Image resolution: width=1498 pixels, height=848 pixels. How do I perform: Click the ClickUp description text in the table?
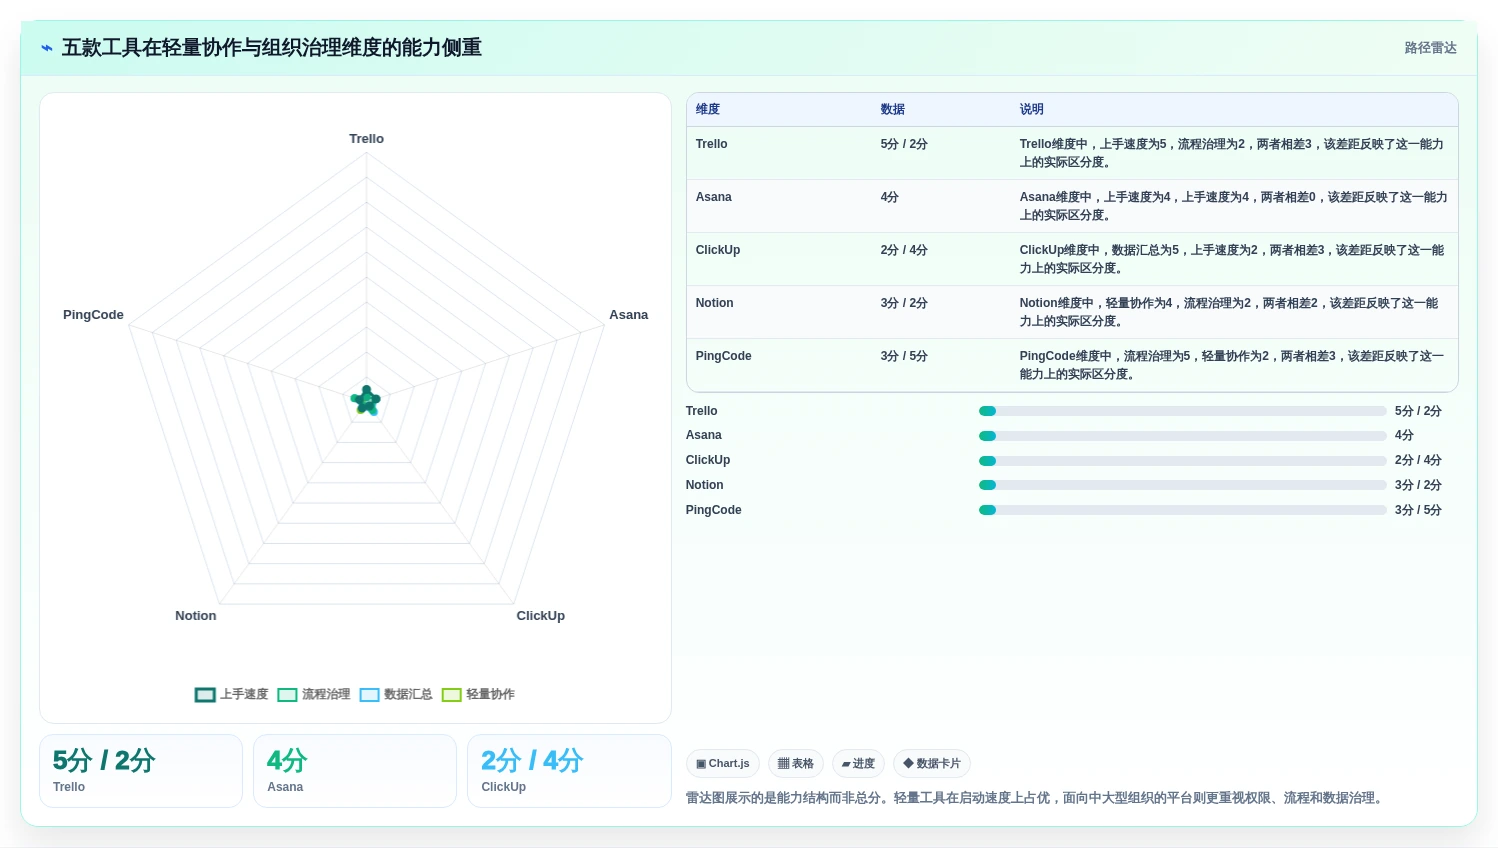[1232, 259]
